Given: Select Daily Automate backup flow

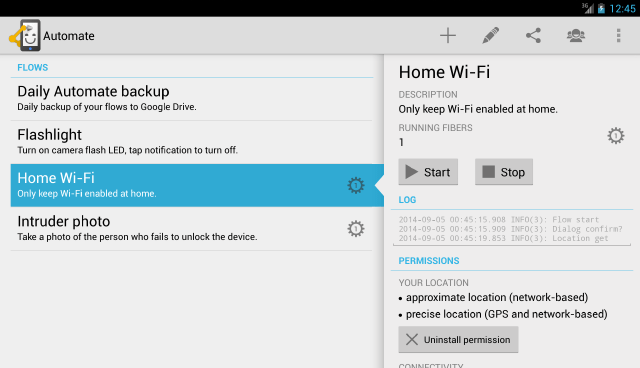Looking at the screenshot, I should pyautogui.click(x=191, y=99).
